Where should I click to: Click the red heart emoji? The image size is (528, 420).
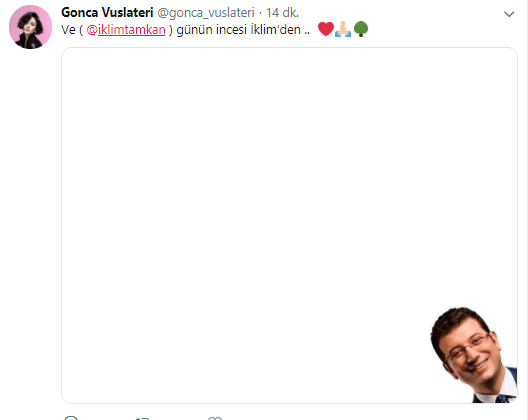coord(326,29)
